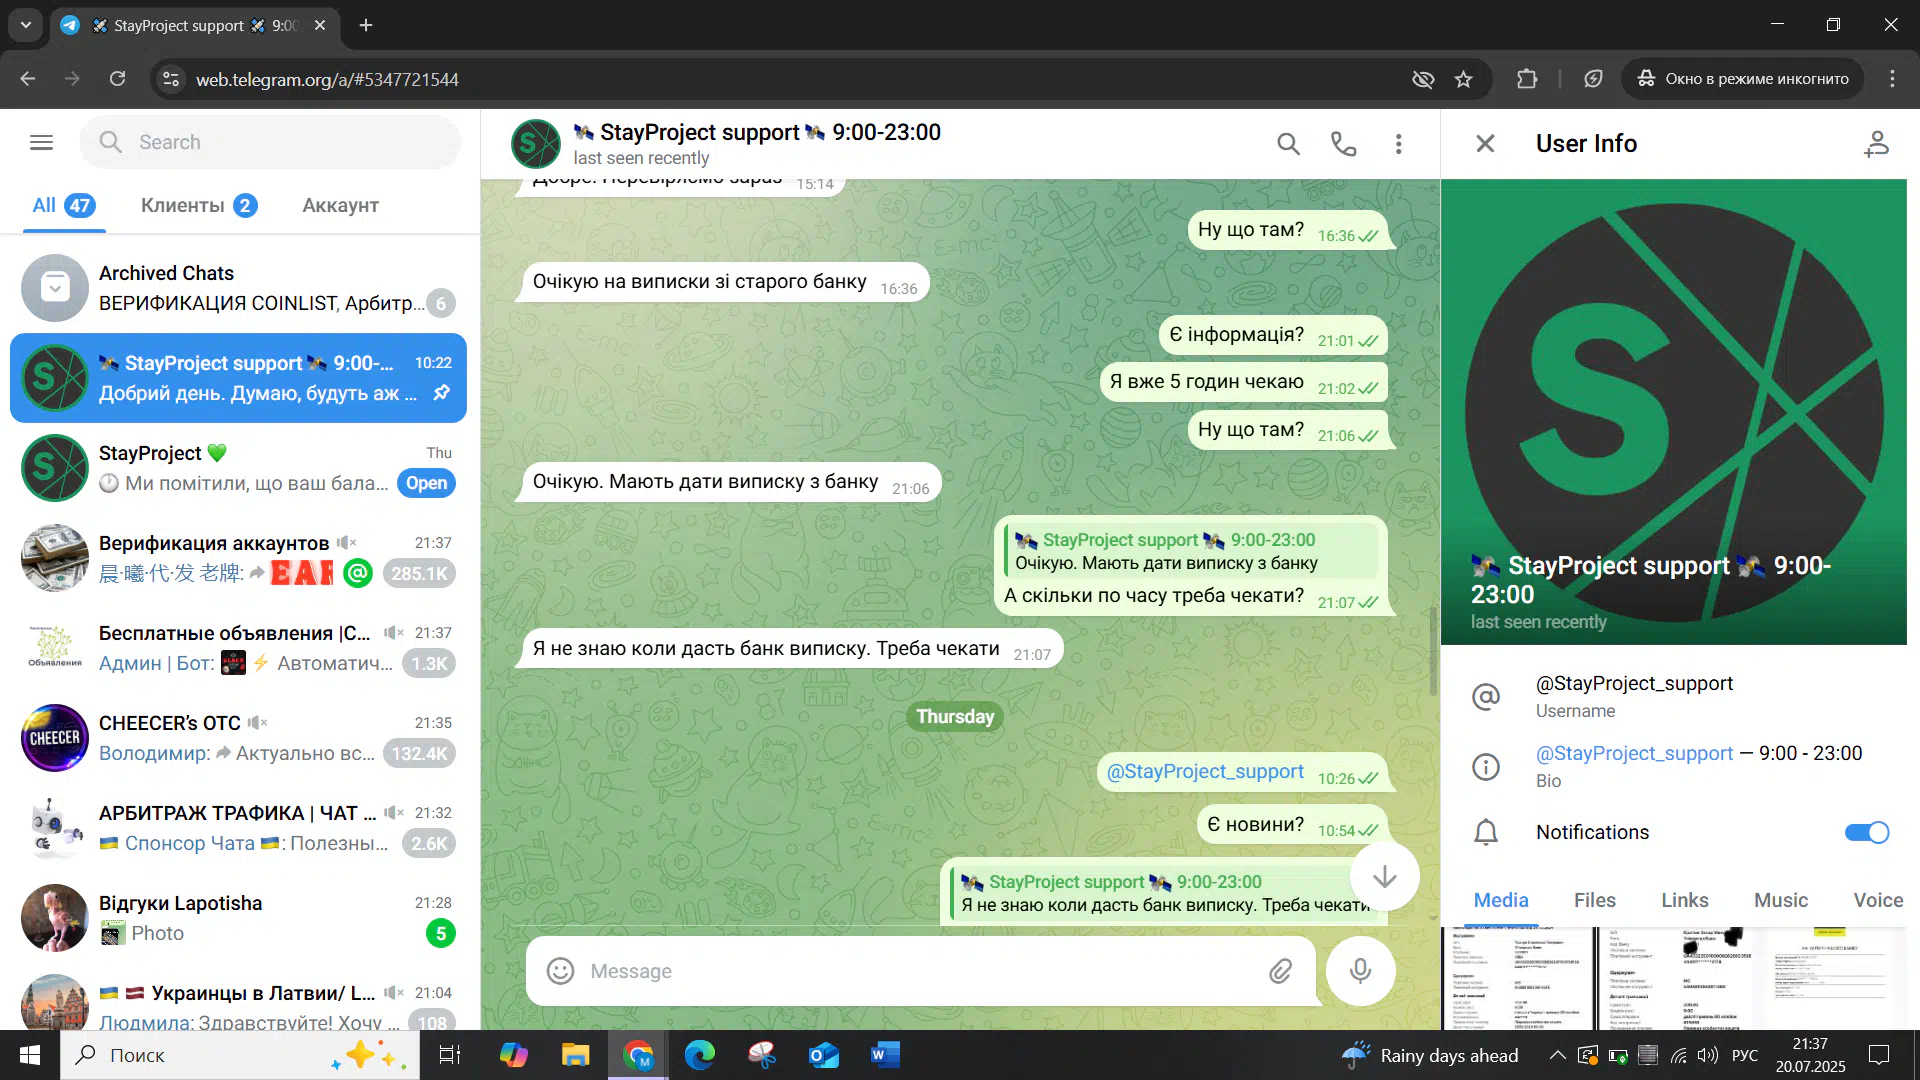
Task: Open Microsoft Edge from the taskbar
Action: (699, 1055)
